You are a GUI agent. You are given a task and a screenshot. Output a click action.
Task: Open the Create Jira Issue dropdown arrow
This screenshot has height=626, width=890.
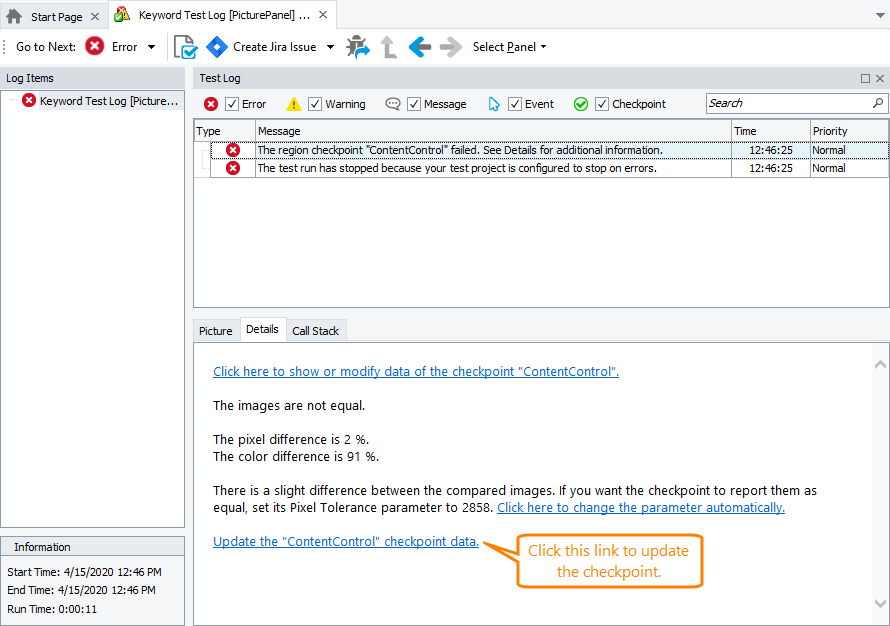click(331, 46)
